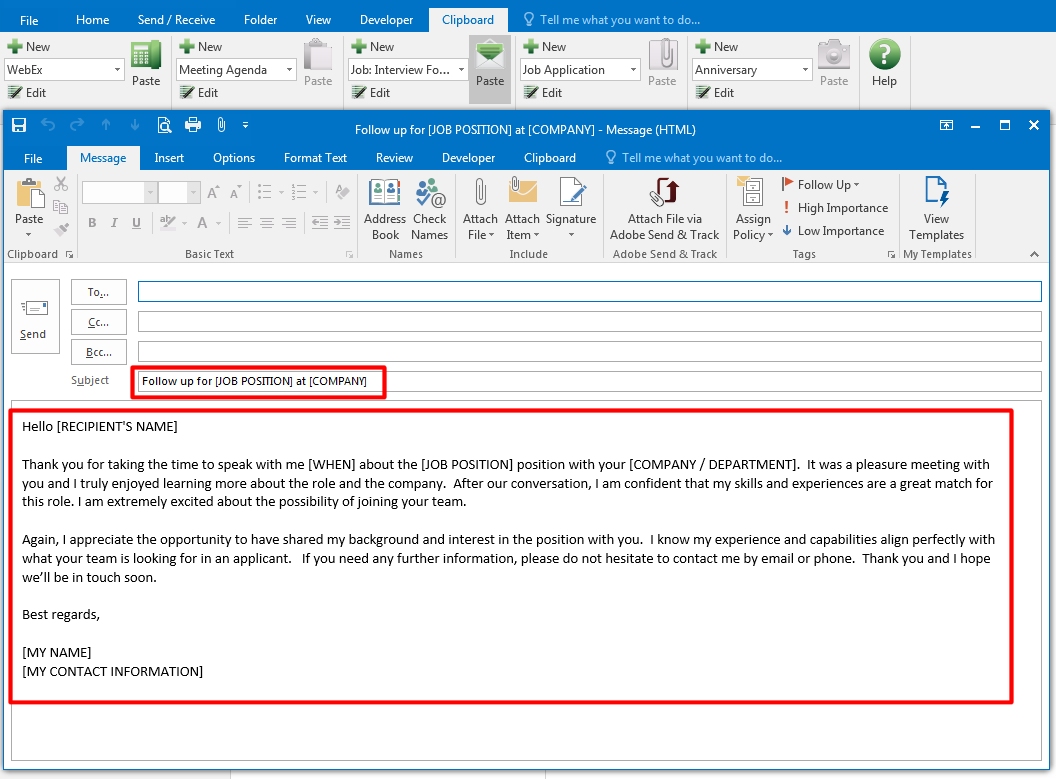The width and height of the screenshot is (1056, 779).
Task: Click Attach File via Adobe Send & Track
Action: point(665,210)
